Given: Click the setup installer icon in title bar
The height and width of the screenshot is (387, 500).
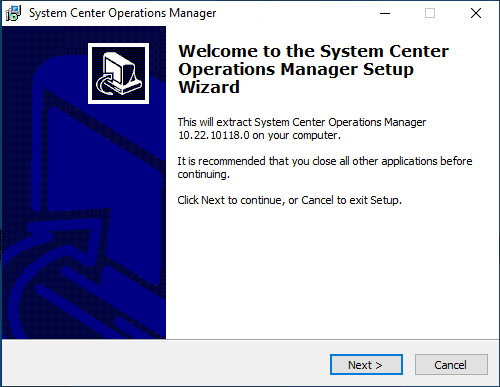Looking at the screenshot, I should (13, 13).
